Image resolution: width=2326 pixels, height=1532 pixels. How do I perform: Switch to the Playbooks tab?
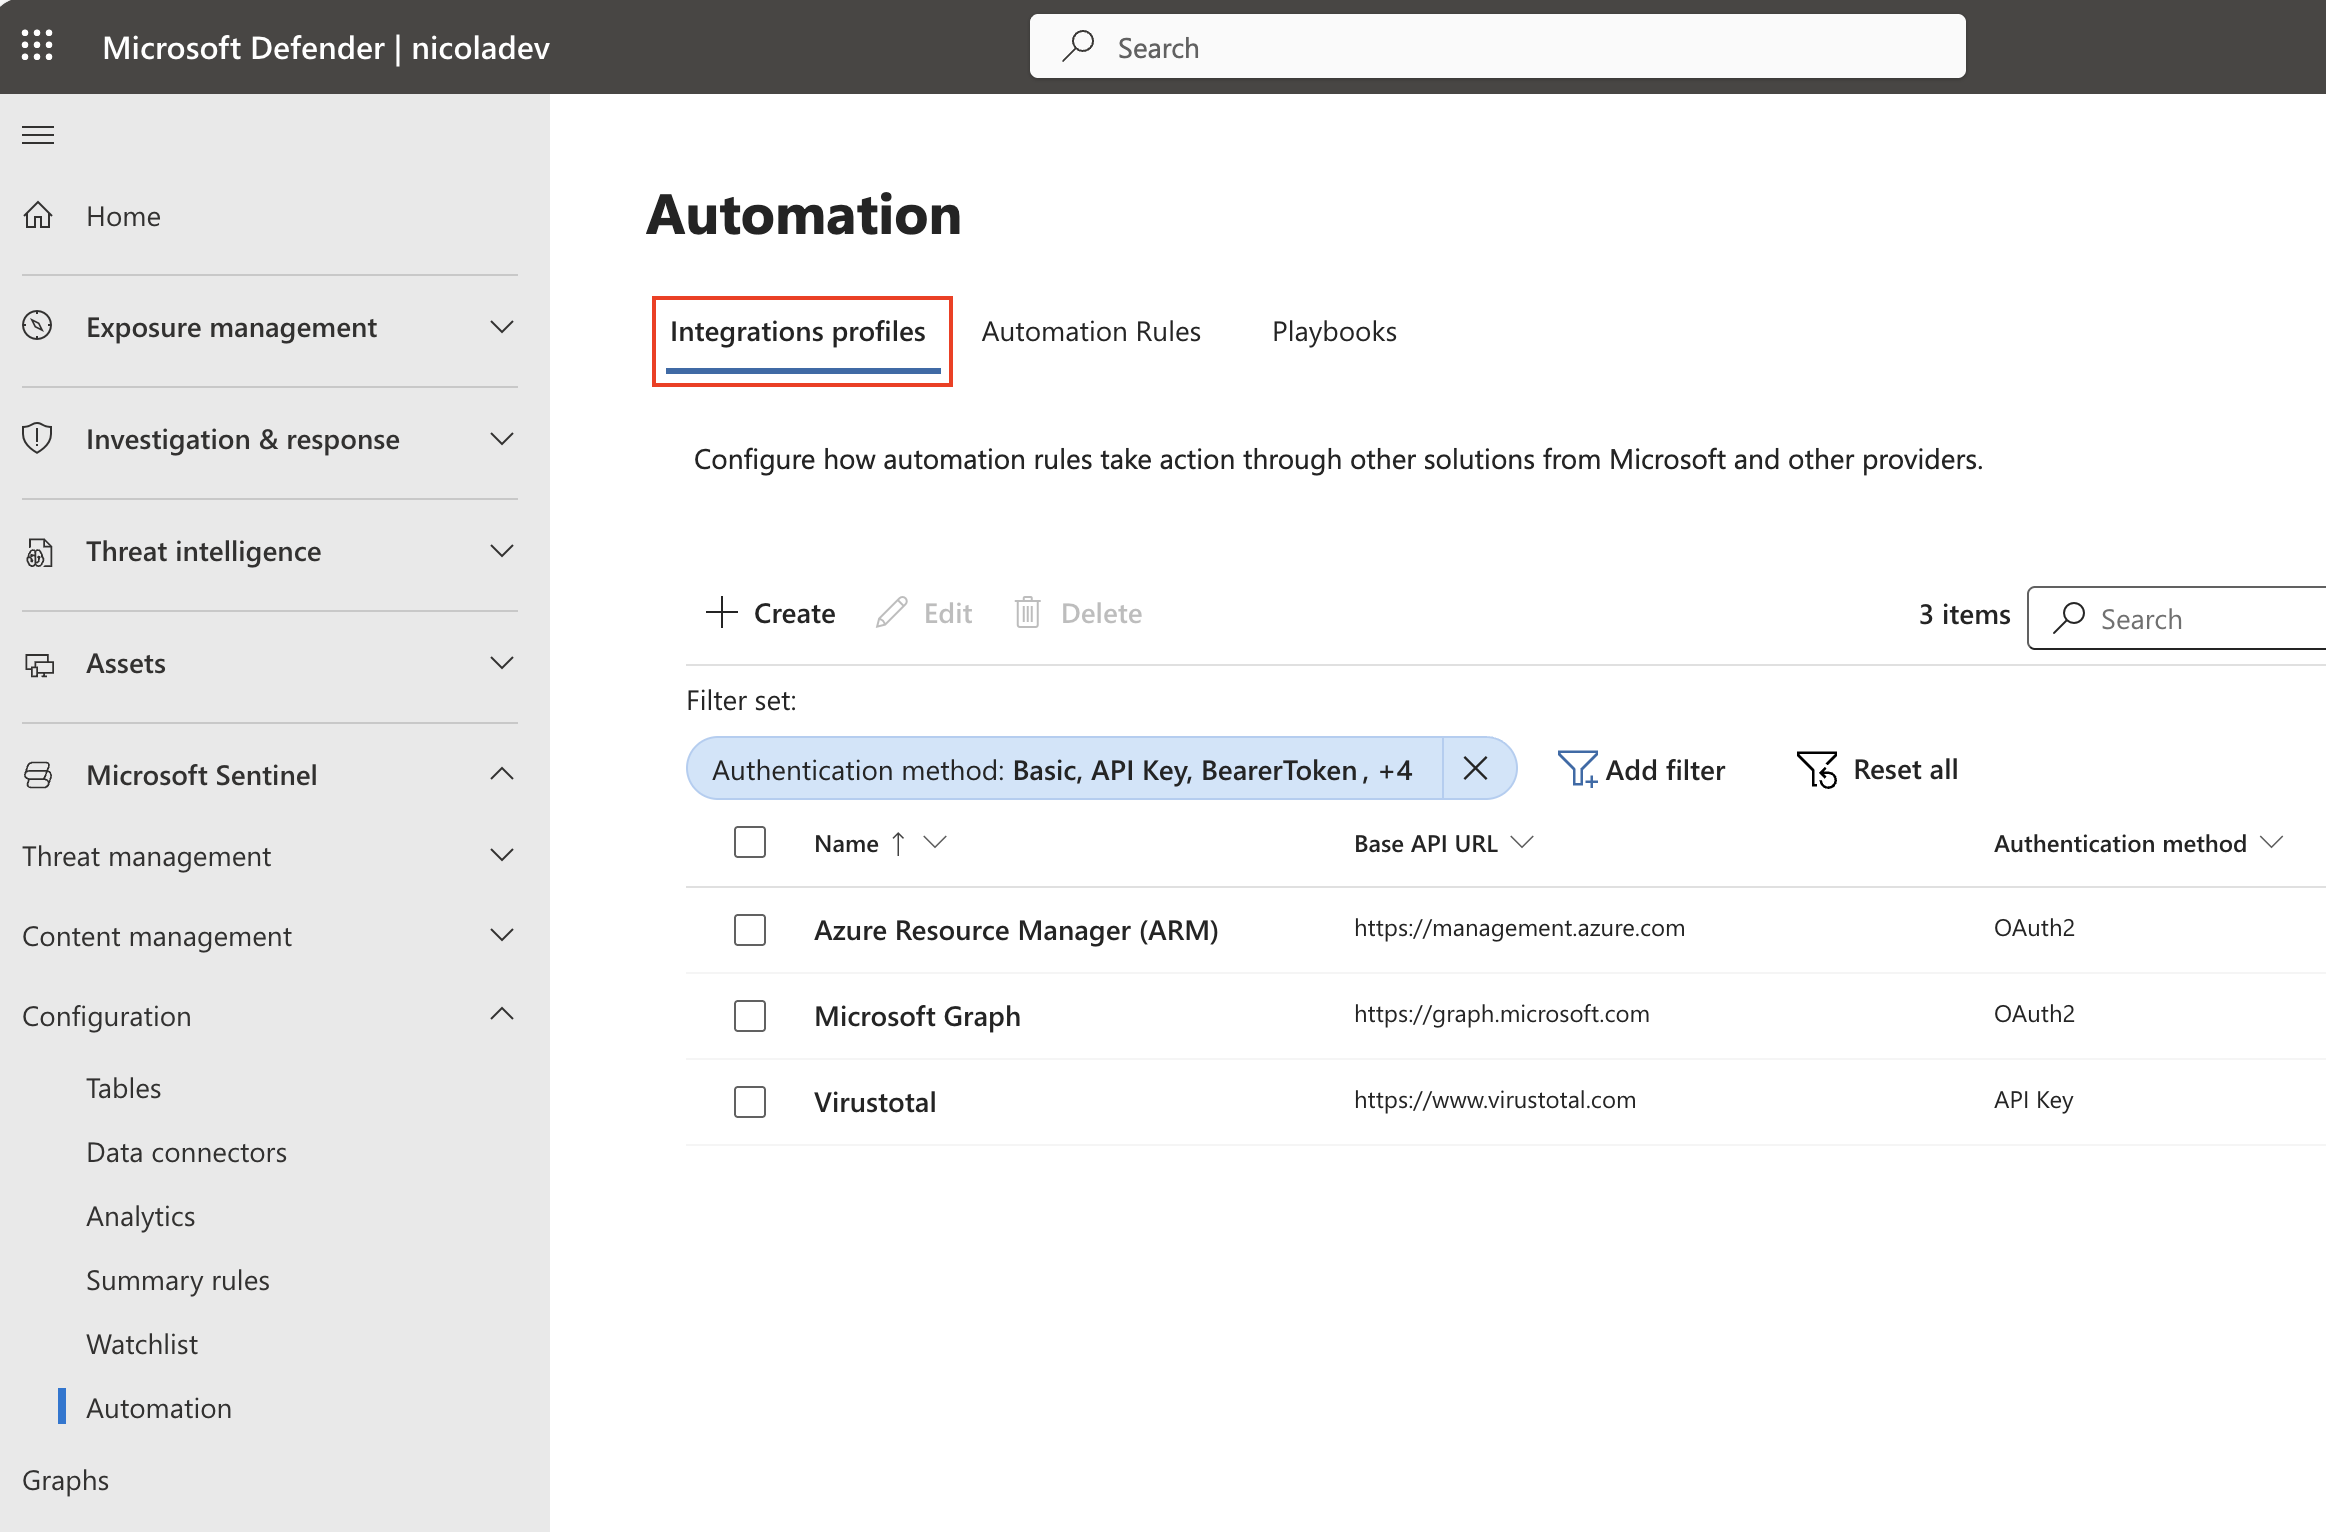[x=1334, y=331]
